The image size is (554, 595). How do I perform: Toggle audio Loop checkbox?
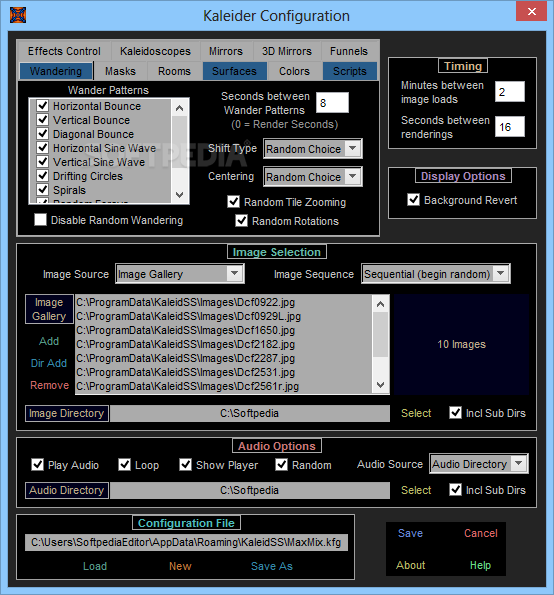(x=124, y=464)
